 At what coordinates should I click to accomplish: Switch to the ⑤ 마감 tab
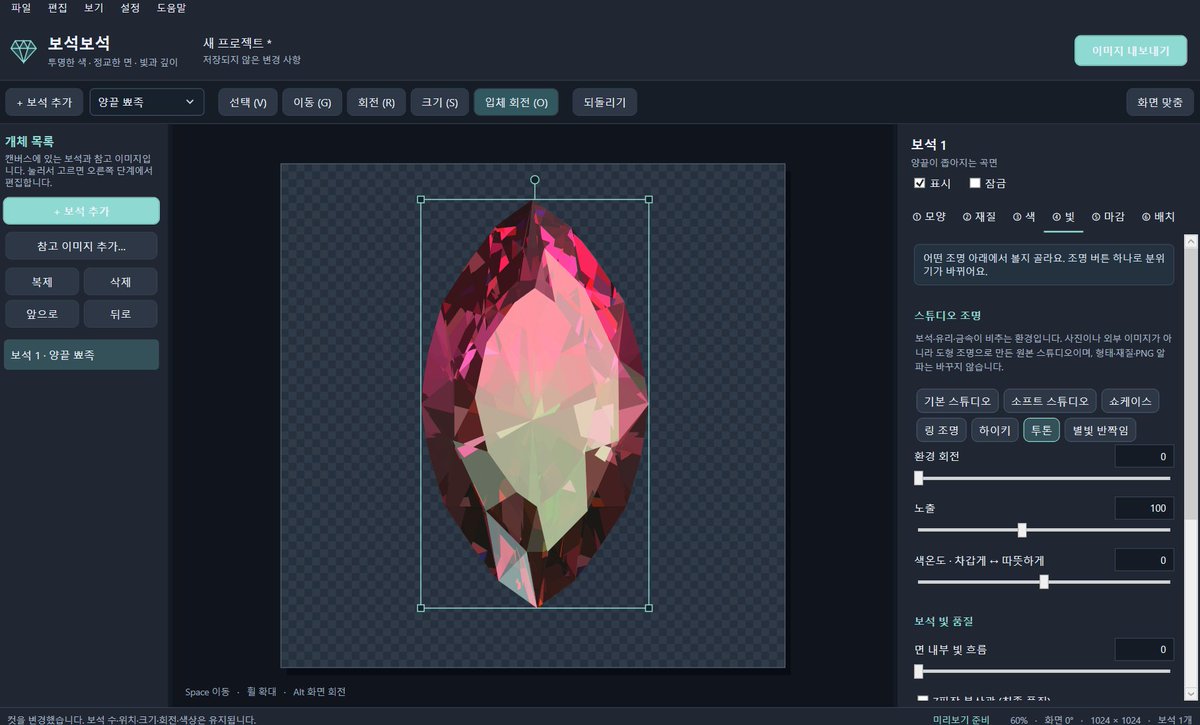click(x=1108, y=216)
